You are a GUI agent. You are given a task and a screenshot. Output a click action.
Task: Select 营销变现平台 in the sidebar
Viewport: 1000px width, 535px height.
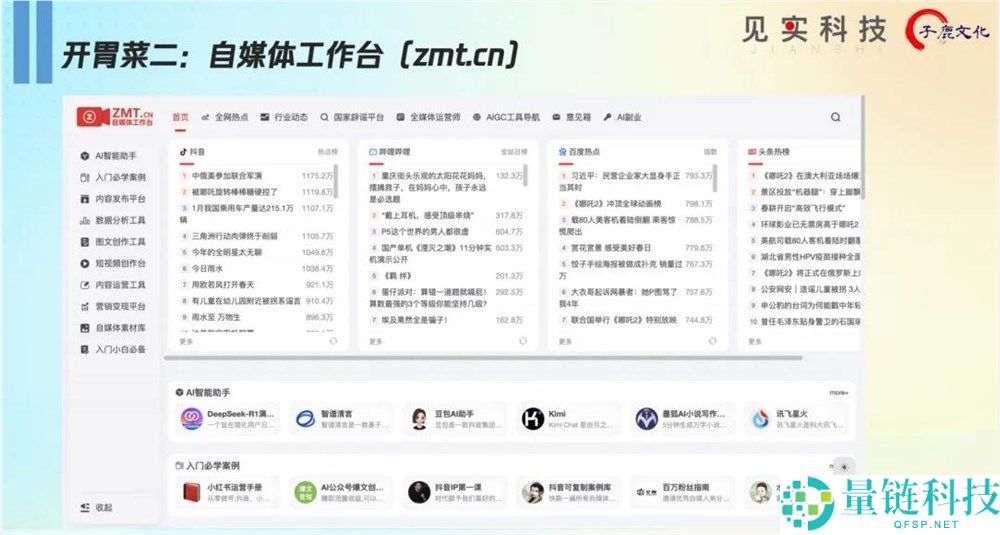click(113, 306)
